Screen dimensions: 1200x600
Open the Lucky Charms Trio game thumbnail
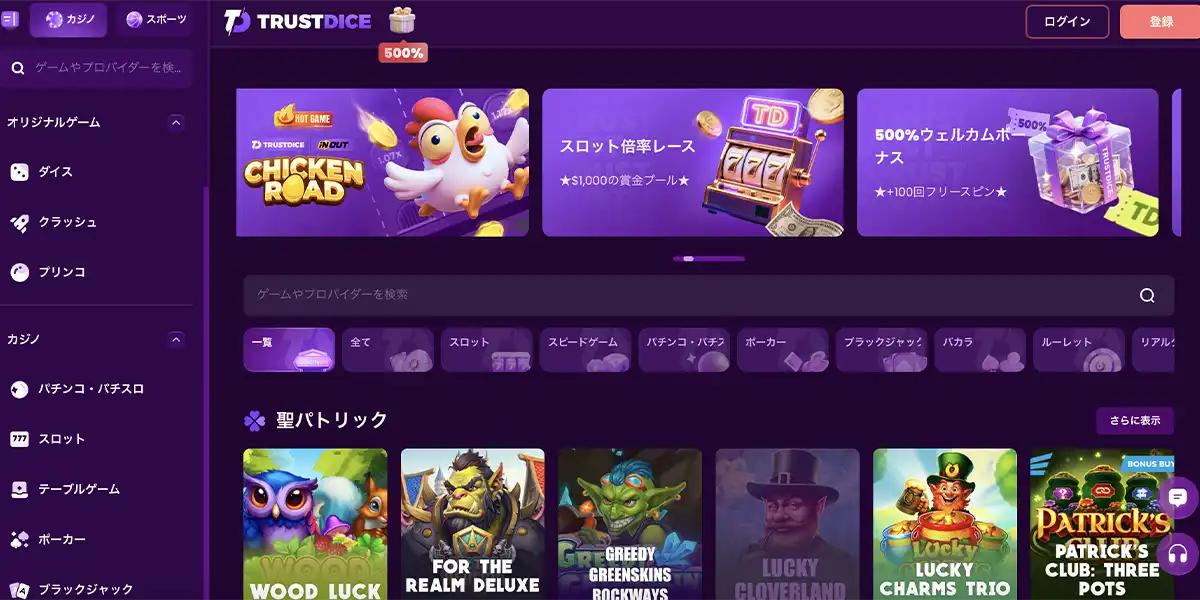pos(945,524)
